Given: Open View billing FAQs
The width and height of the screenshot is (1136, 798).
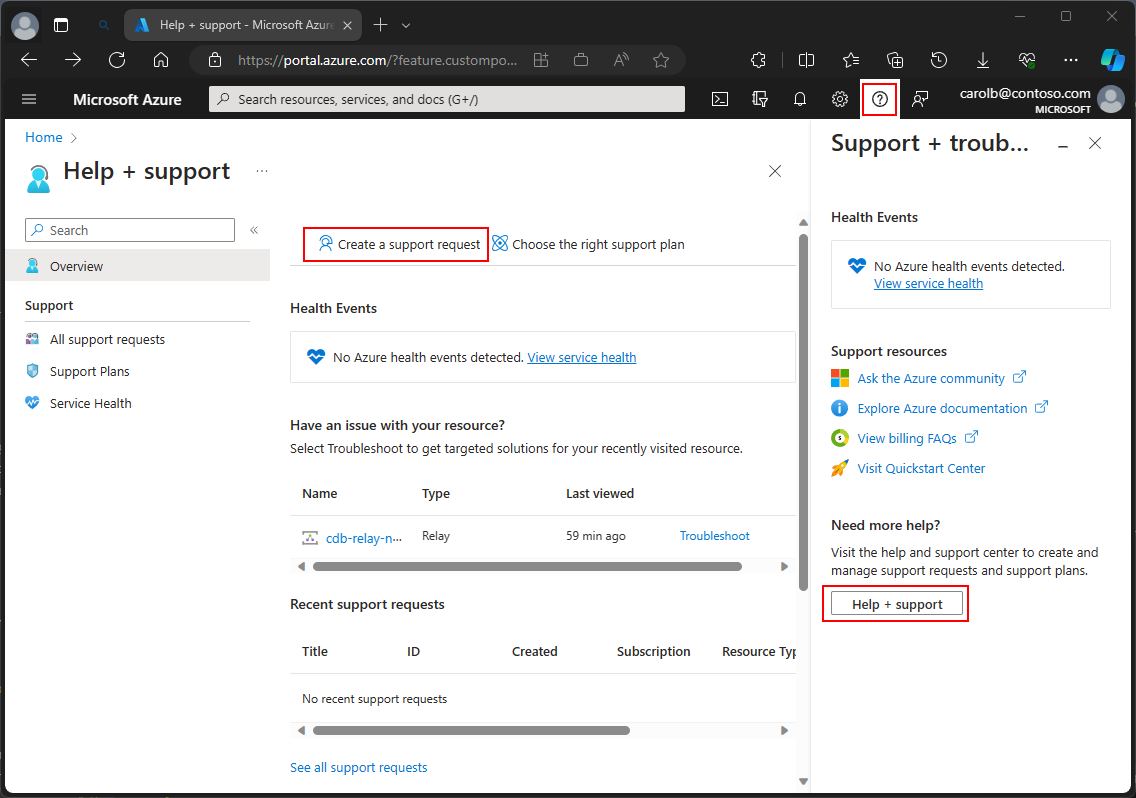Looking at the screenshot, I should click(x=907, y=439).
